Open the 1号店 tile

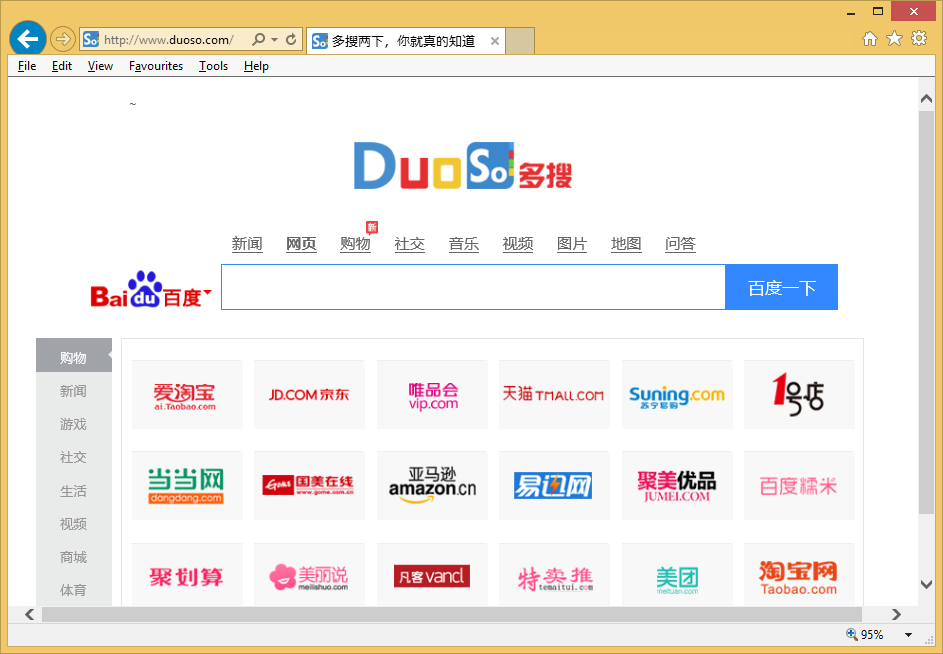pyautogui.click(x=799, y=395)
